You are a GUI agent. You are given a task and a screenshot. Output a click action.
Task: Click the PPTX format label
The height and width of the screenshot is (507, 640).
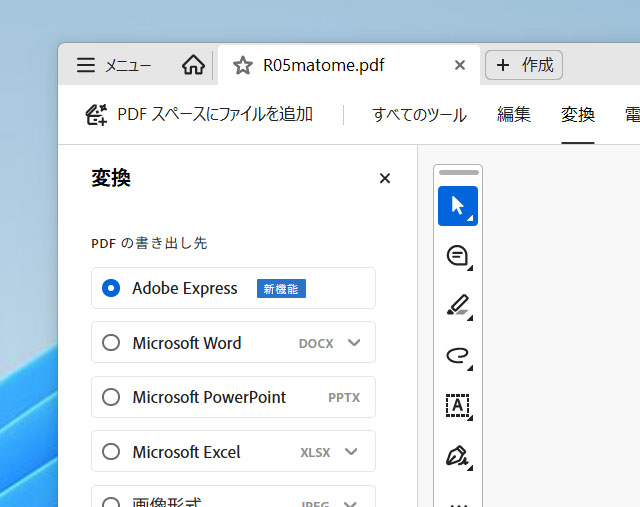(x=344, y=398)
